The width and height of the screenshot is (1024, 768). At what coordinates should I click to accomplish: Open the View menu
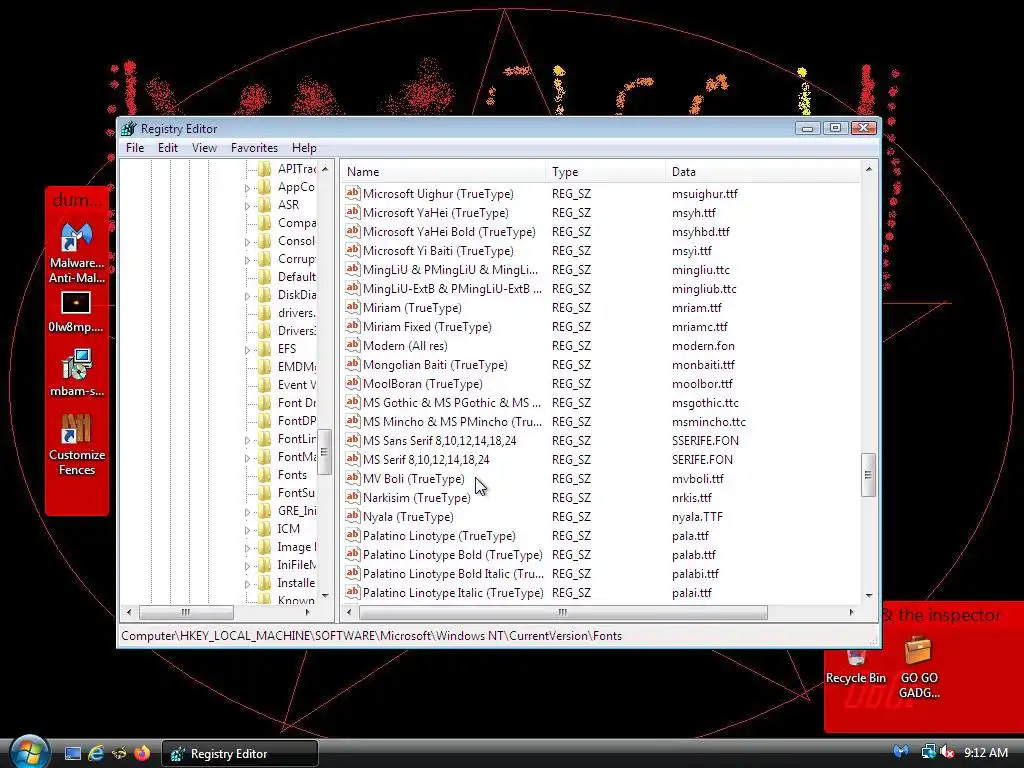(204, 148)
